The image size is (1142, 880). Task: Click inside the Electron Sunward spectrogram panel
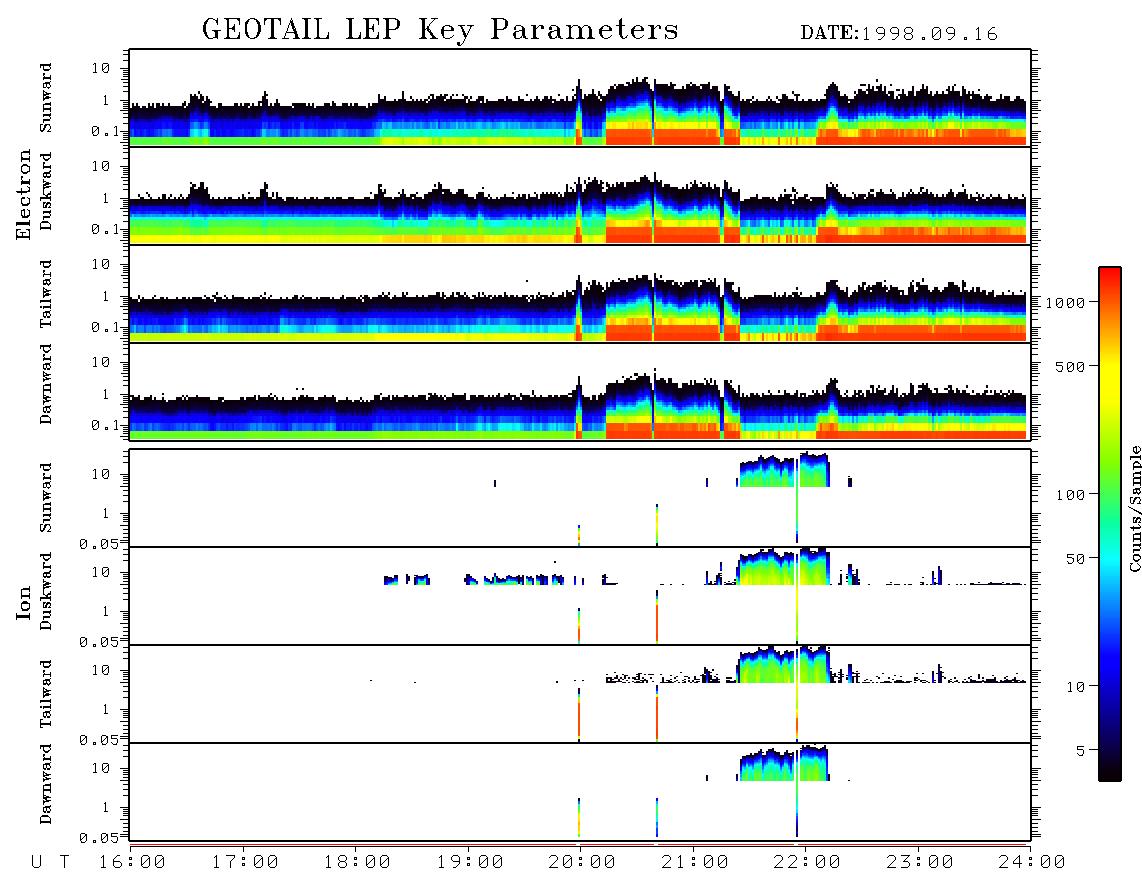pyautogui.click(x=580, y=98)
